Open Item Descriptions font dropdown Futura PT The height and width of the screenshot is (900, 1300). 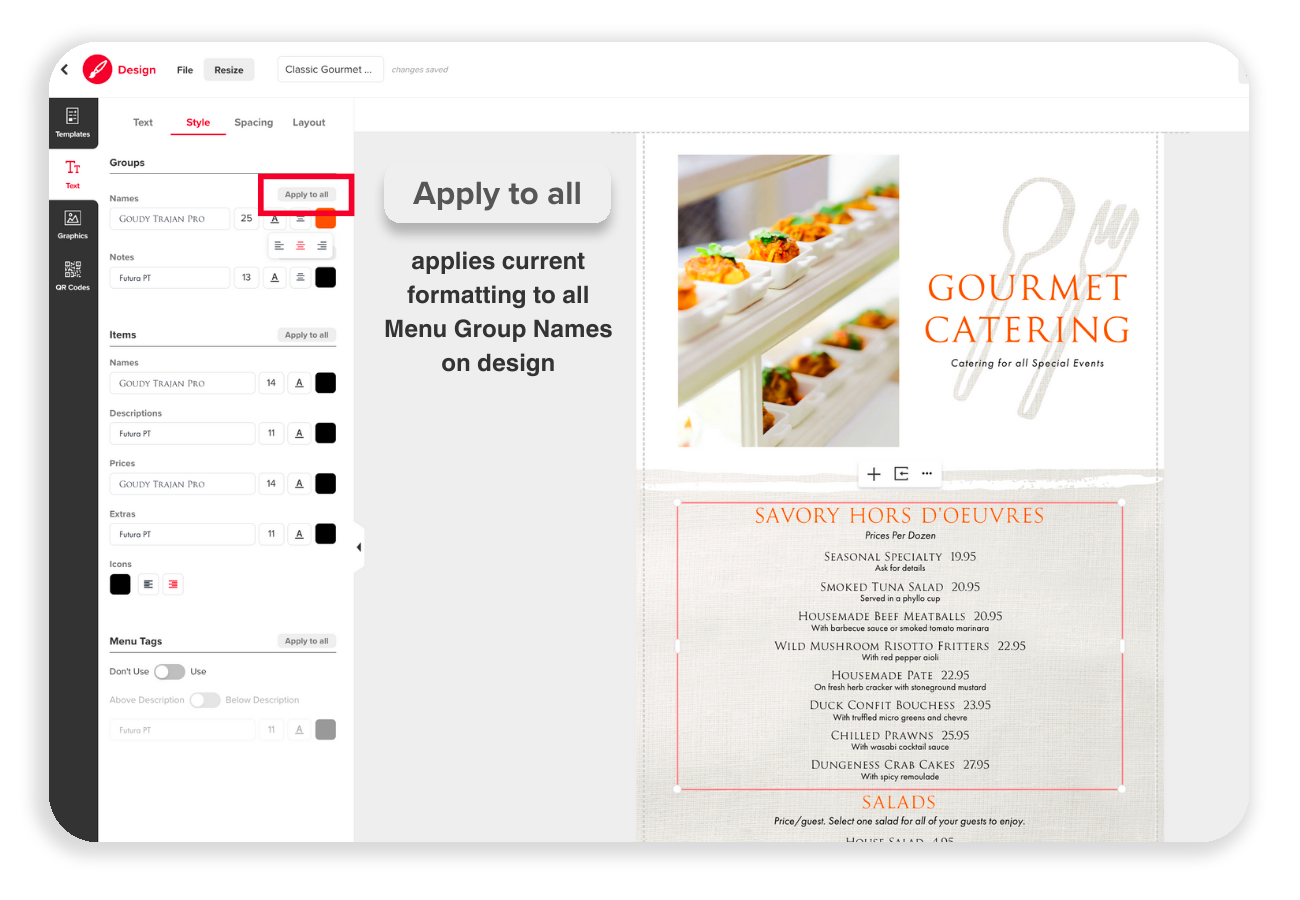click(182, 434)
